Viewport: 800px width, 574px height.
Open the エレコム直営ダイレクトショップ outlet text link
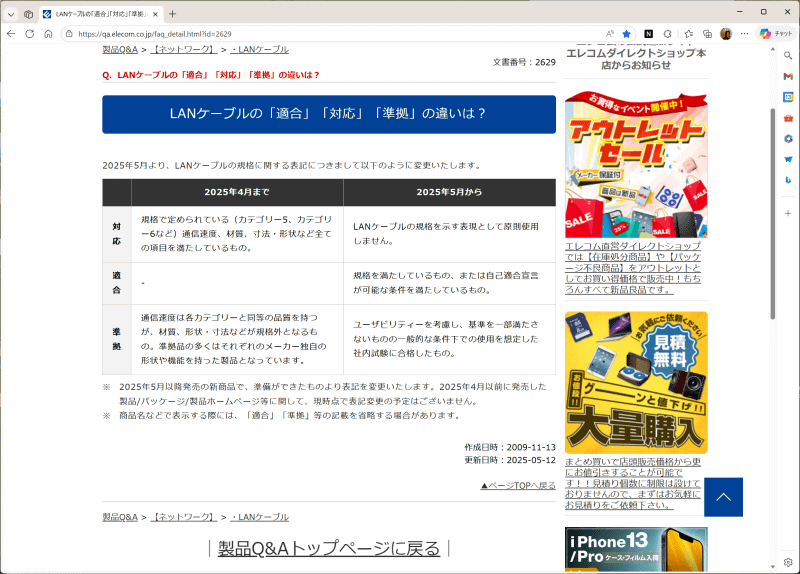point(633,268)
